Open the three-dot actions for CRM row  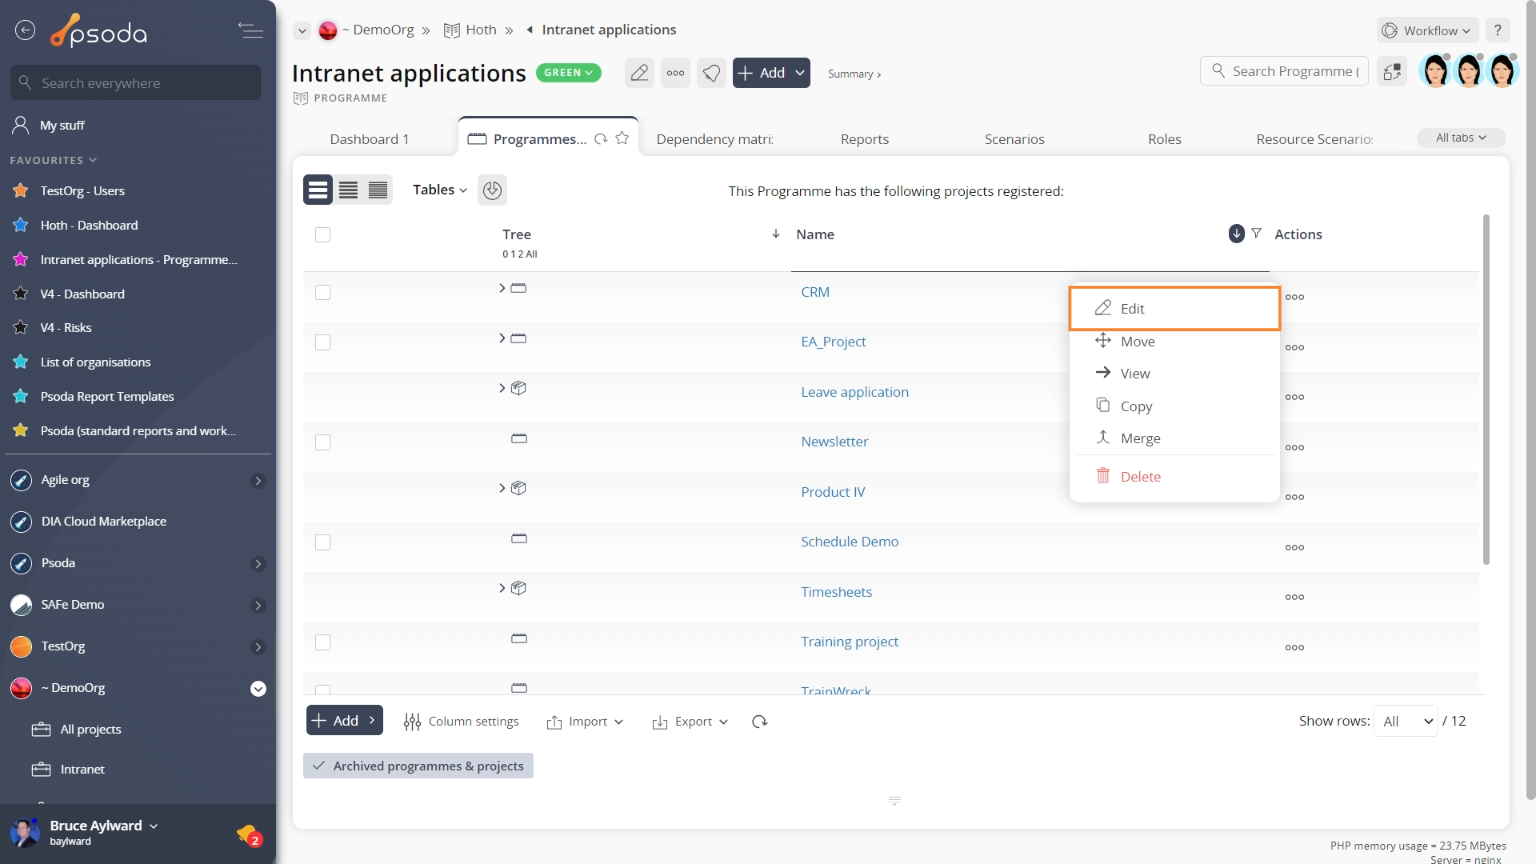(1294, 297)
